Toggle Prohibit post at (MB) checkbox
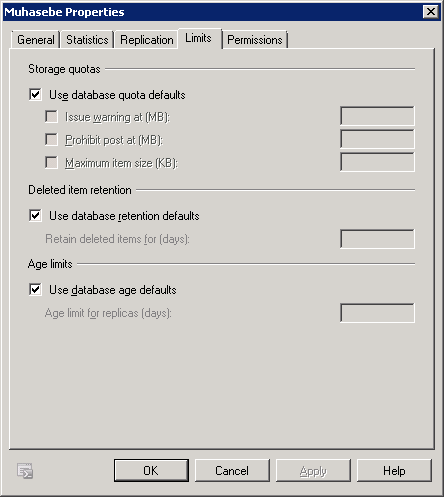Viewport: 444px width, 497px height. [x=51, y=139]
